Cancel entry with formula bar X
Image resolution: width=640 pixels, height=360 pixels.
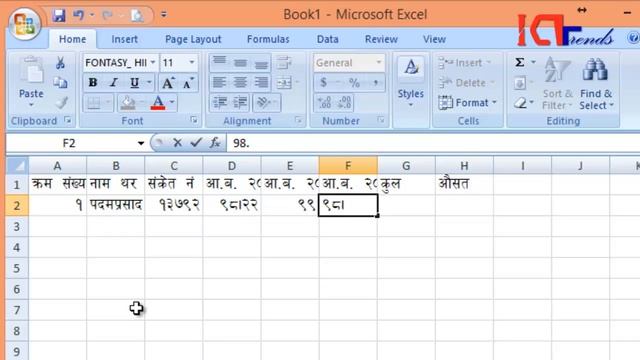pyautogui.click(x=178, y=142)
